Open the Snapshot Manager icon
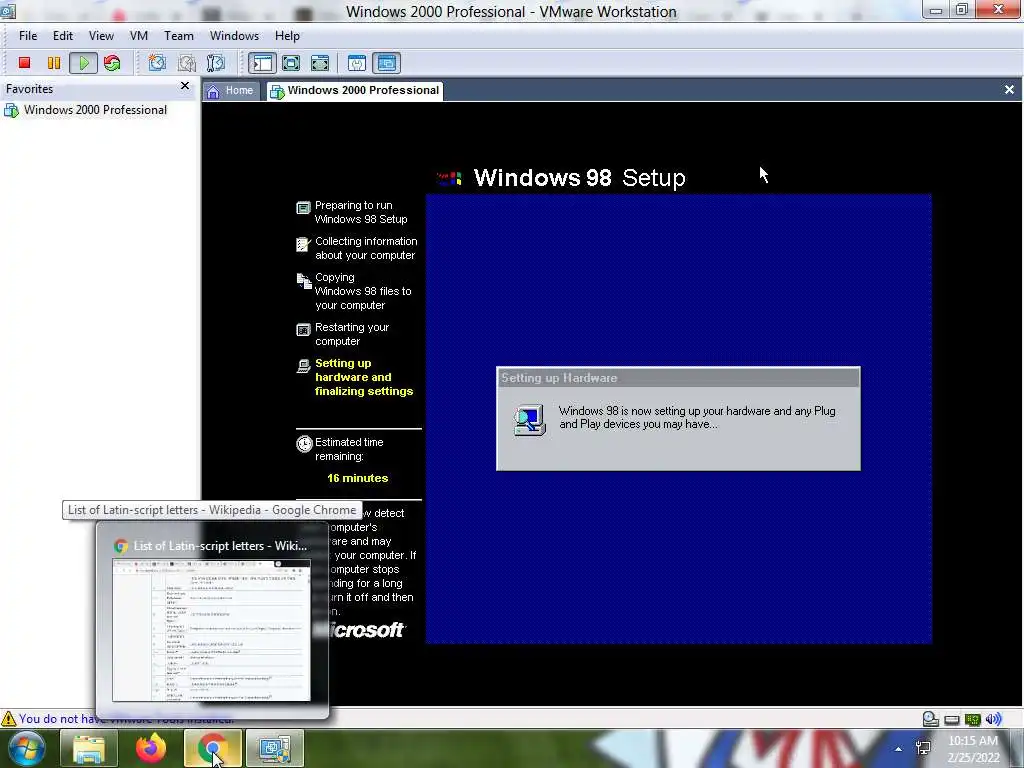Image resolution: width=1024 pixels, height=768 pixels. [216, 63]
